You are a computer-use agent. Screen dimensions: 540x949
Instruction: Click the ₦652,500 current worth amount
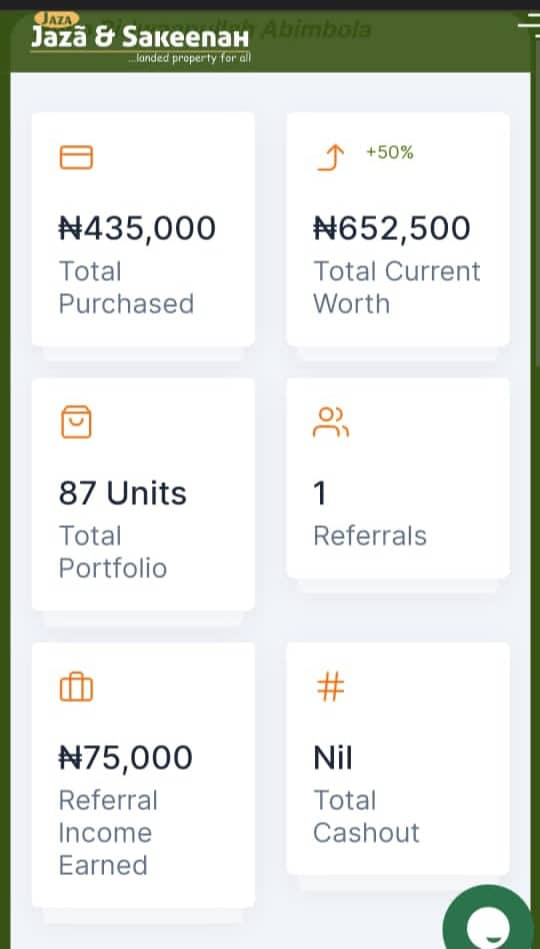point(392,228)
